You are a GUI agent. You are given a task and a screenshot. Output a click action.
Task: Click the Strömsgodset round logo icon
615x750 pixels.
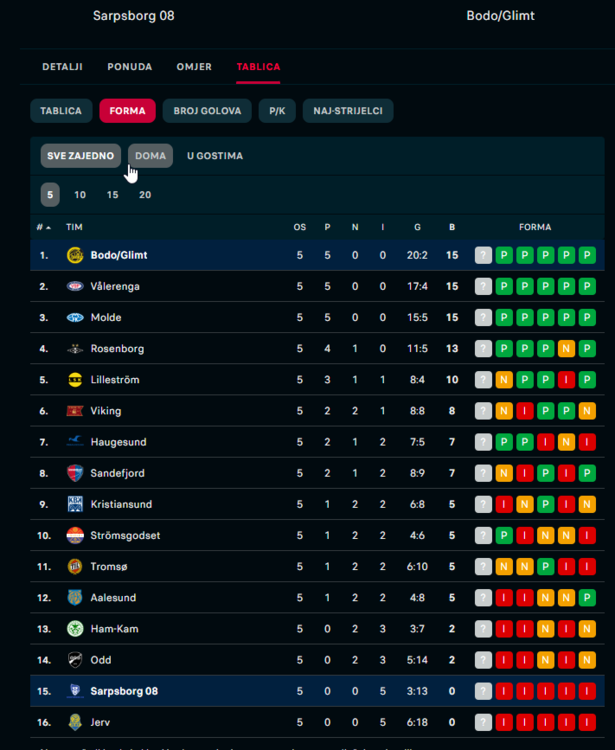pyautogui.click(x=75, y=535)
